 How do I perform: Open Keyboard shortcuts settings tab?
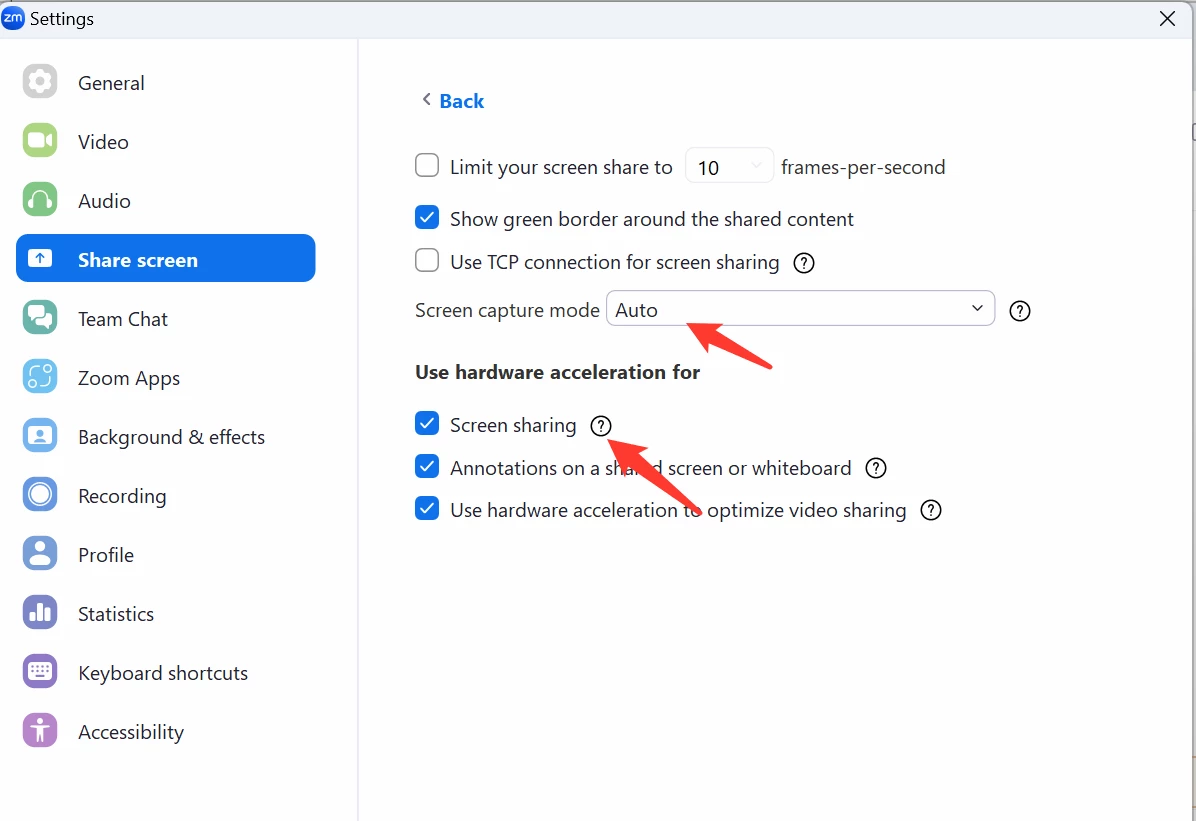coord(166,672)
